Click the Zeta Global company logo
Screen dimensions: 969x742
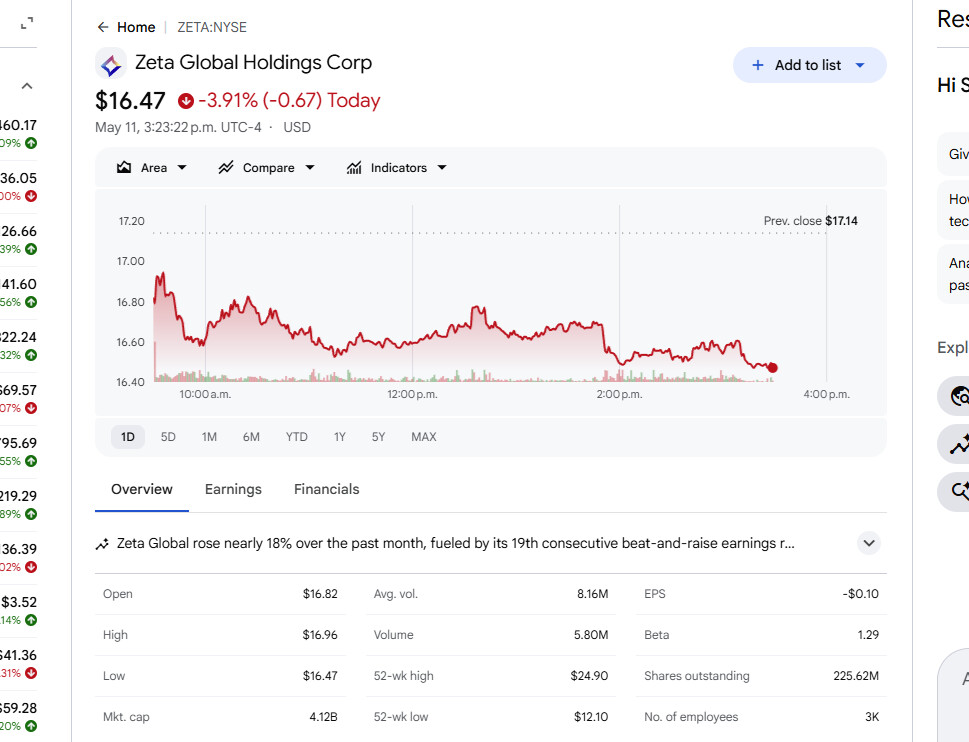point(111,64)
